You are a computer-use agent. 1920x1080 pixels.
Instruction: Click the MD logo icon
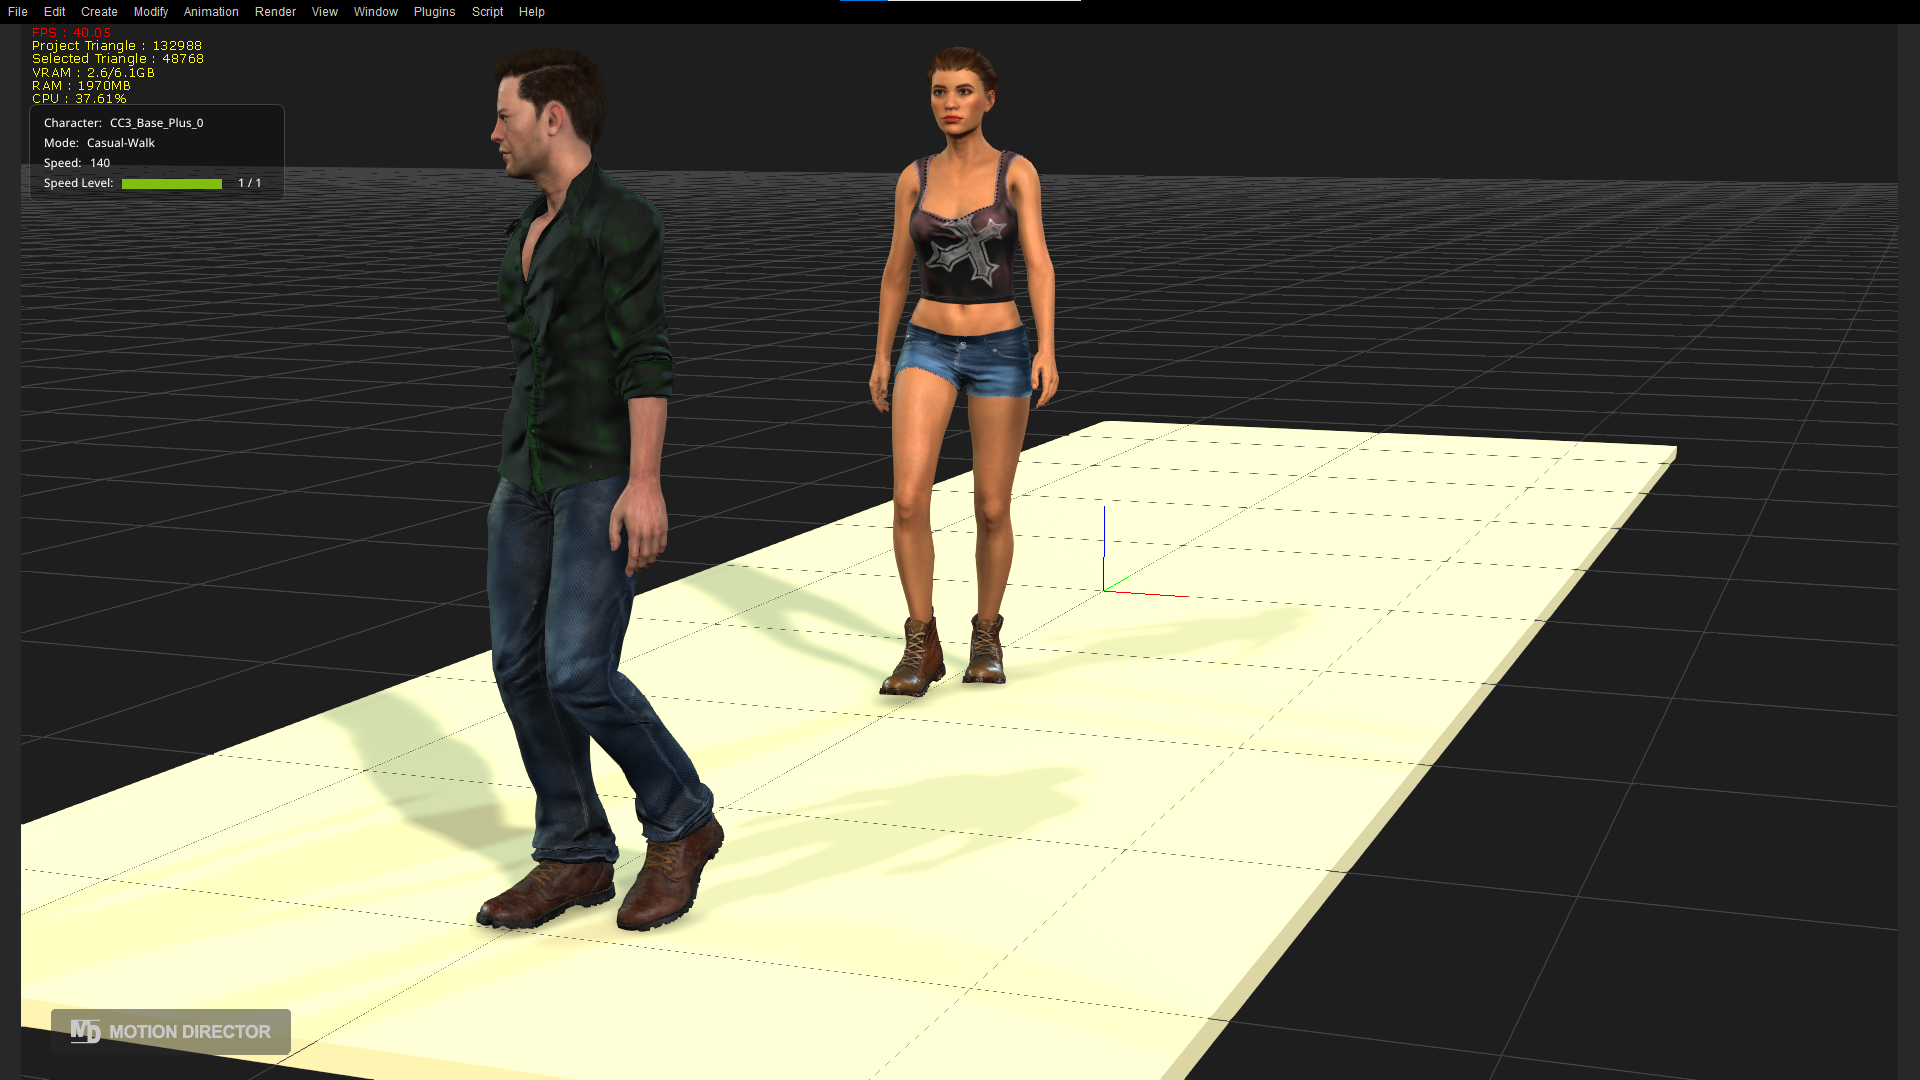[85, 1031]
